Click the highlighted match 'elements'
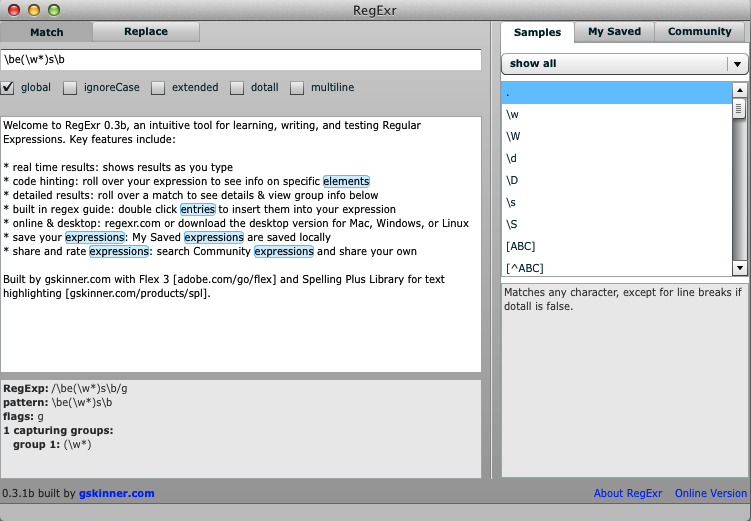 pyautogui.click(x=346, y=181)
